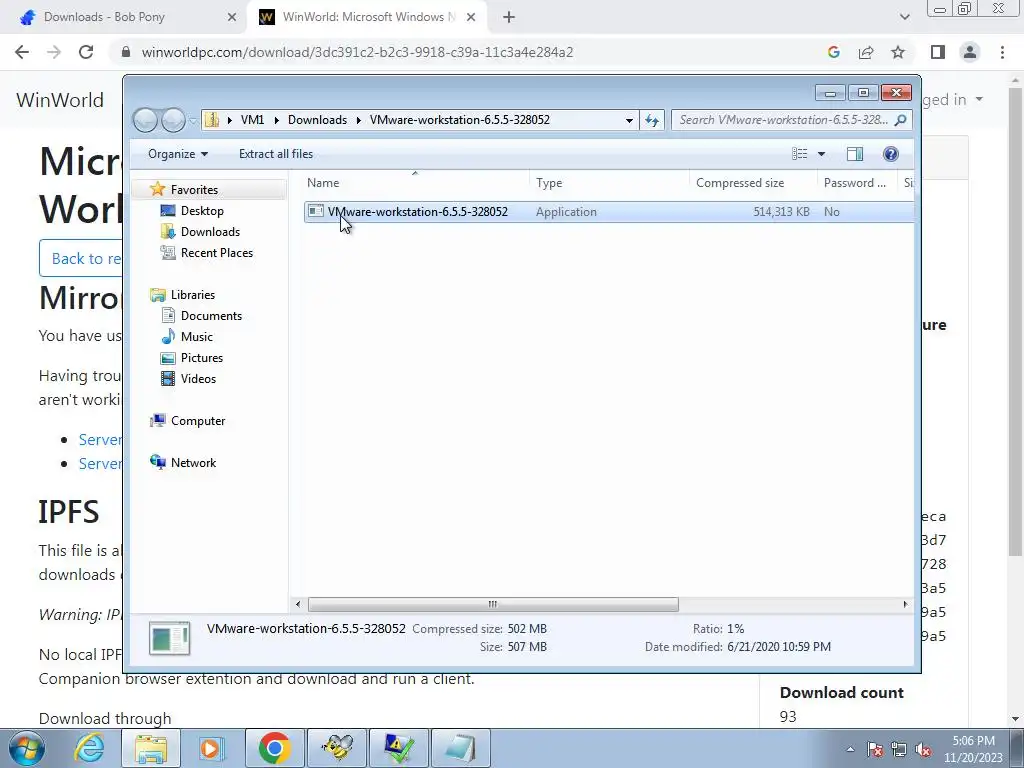Click Google search icon in omnibox
This screenshot has width=1024, height=768.
(x=833, y=52)
